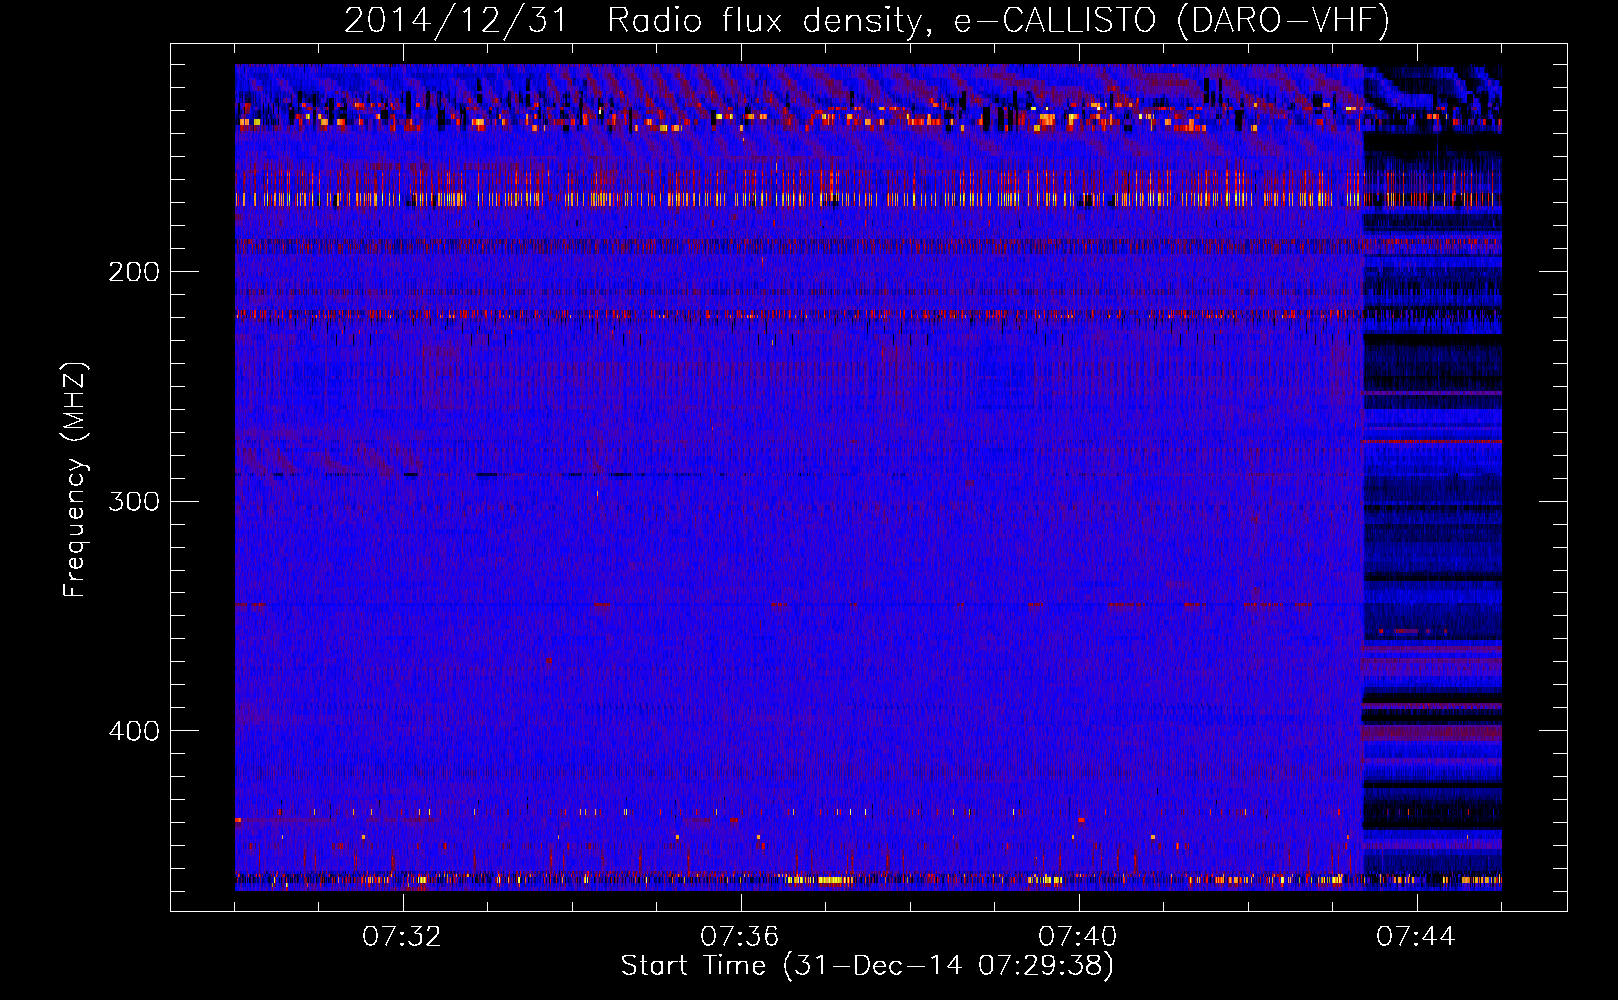Click the plot title 'Radio flux density, e-CALLISTO (DARO-VHF)'
This screenshot has height=1000, width=1618.
pyautogui.click(x=998, y=21)
